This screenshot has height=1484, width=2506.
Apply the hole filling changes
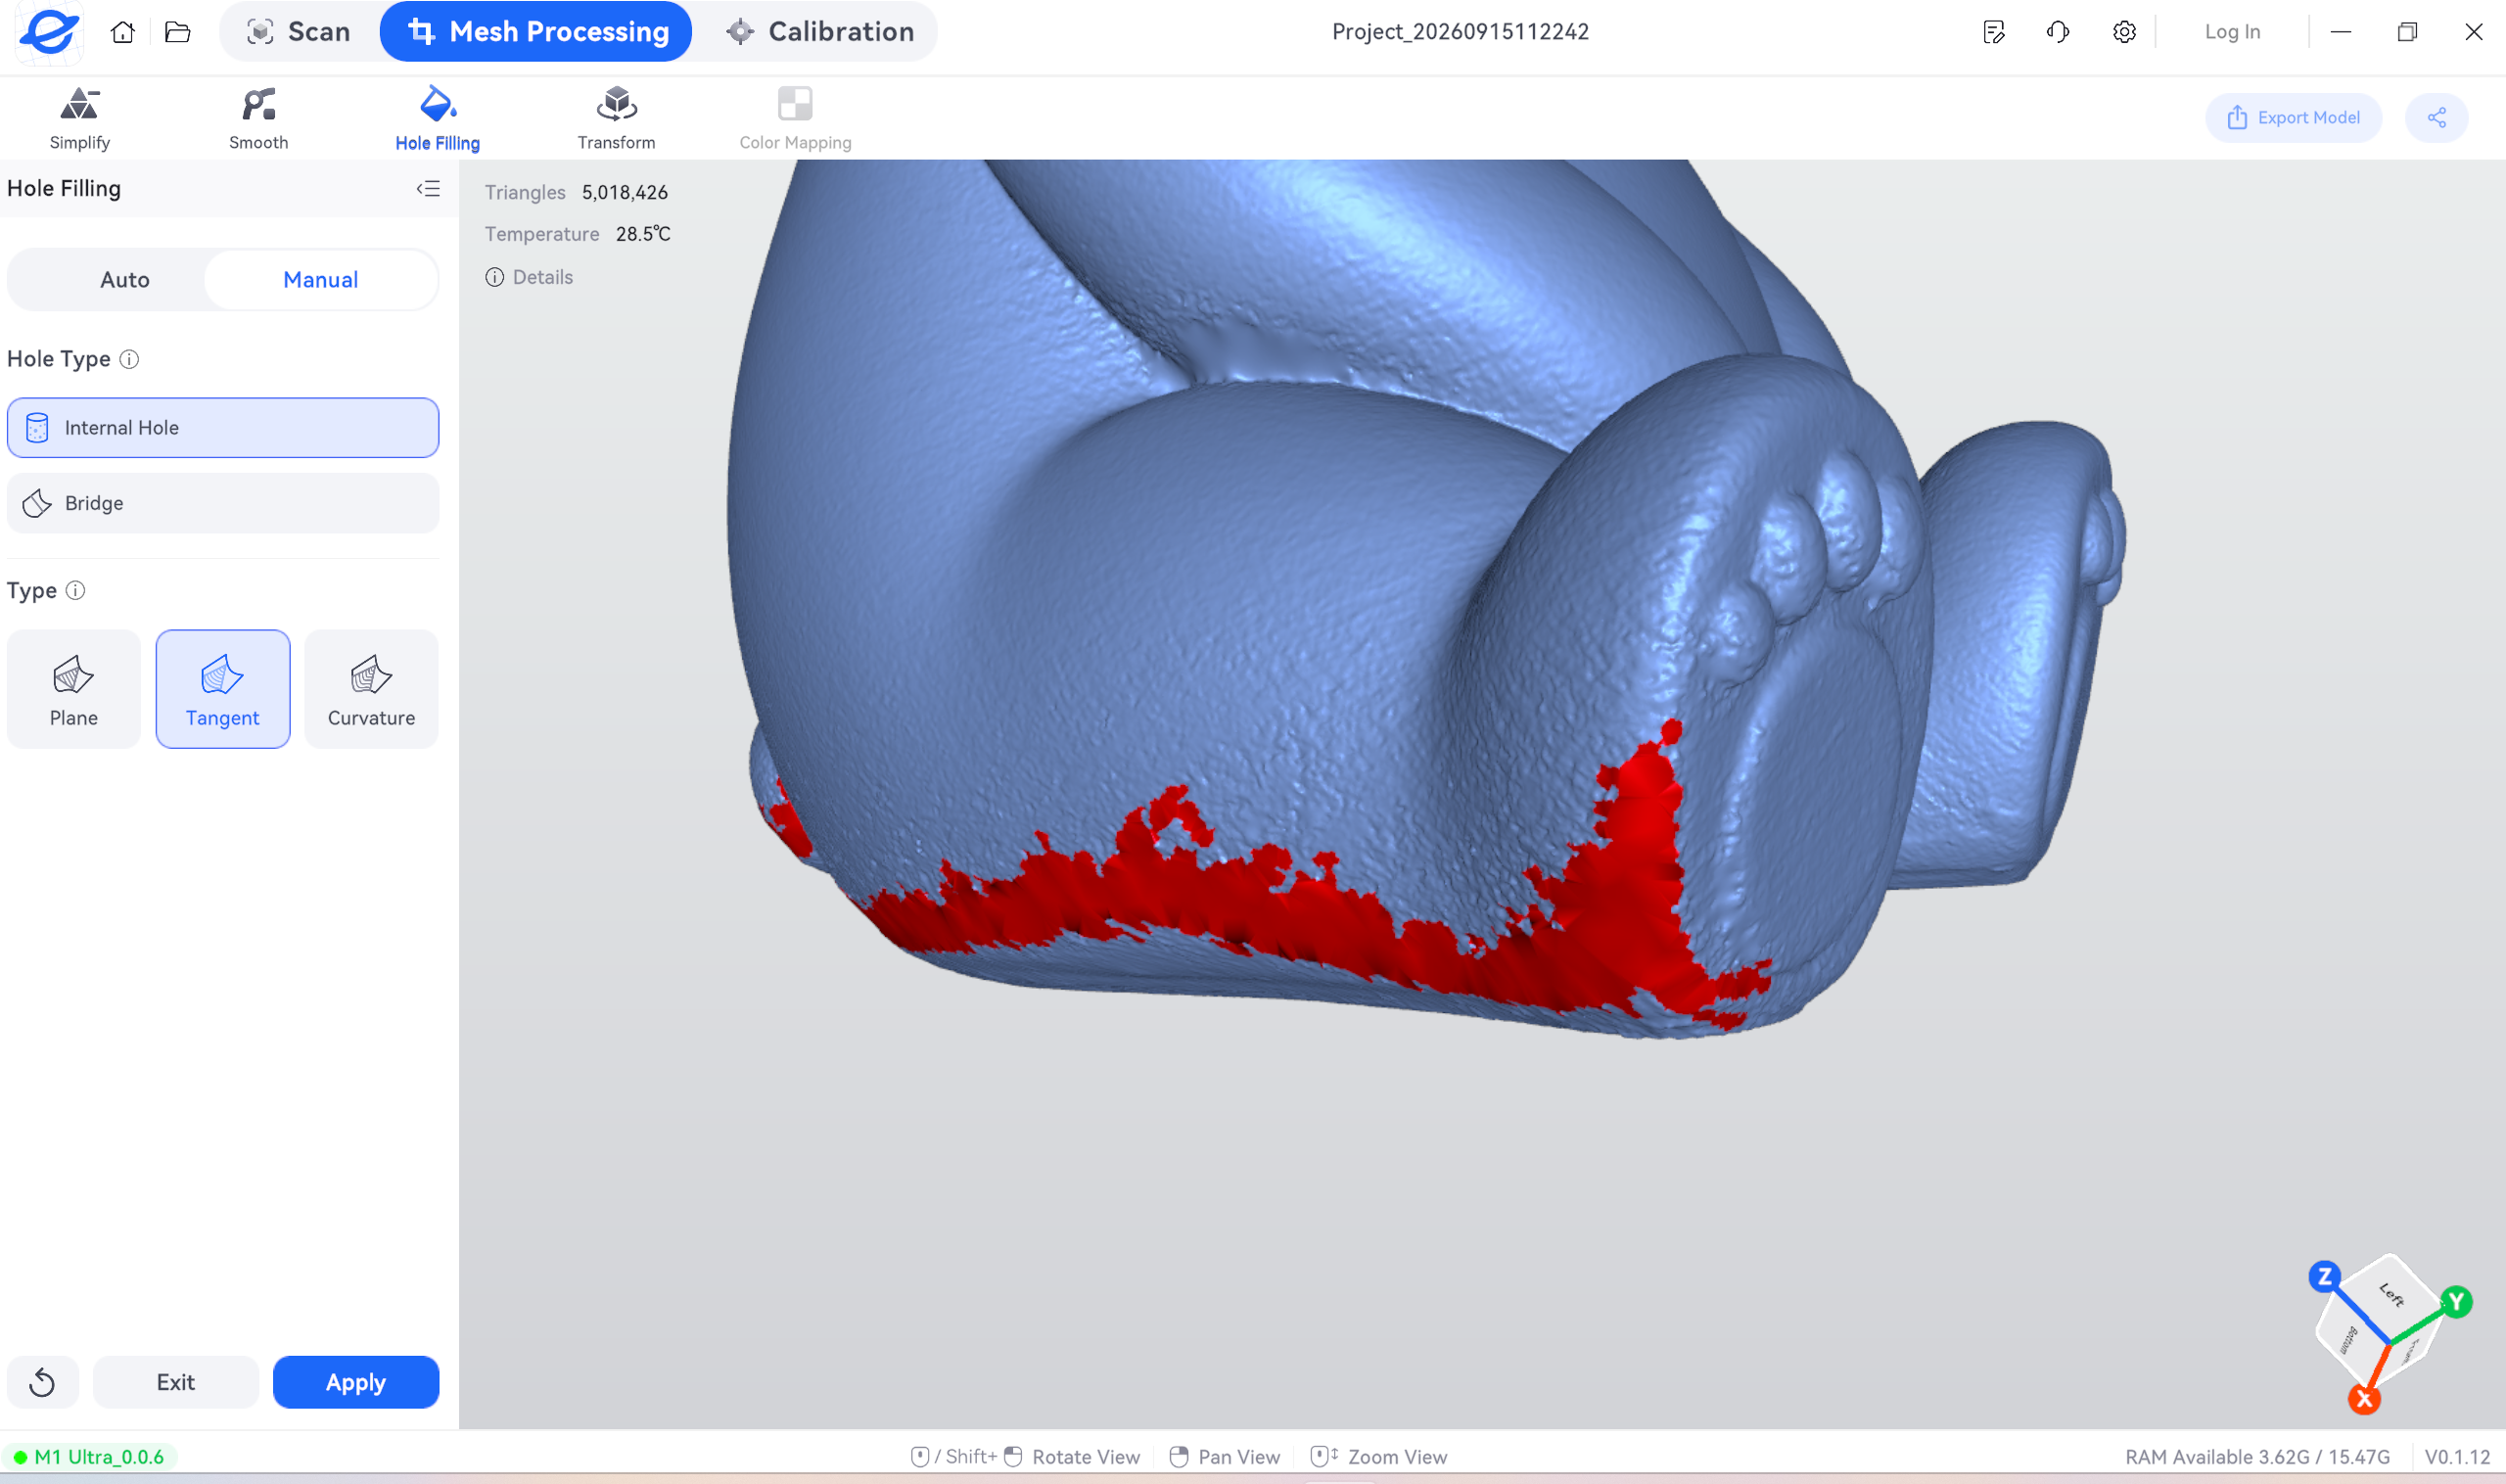click(x=356, y=1382)
